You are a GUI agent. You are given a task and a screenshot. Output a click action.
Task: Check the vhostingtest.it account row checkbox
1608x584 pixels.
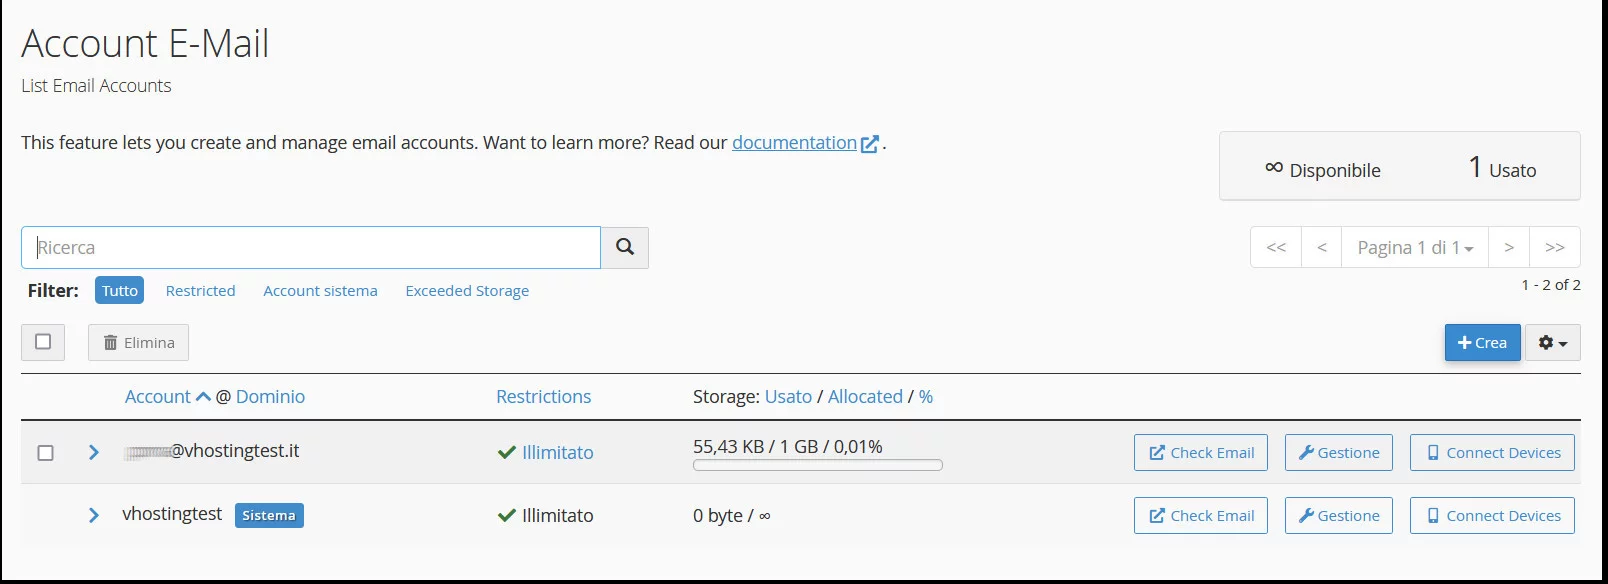click(x=45, y=453)
